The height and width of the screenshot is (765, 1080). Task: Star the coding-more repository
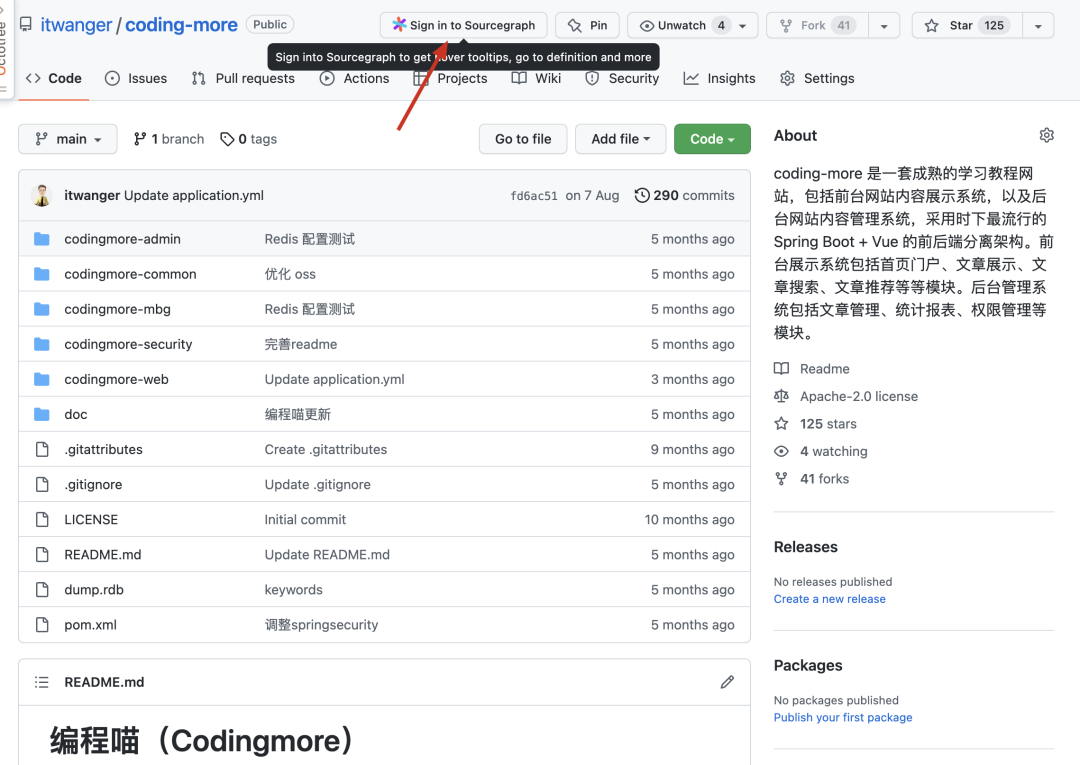click(967, 25)
